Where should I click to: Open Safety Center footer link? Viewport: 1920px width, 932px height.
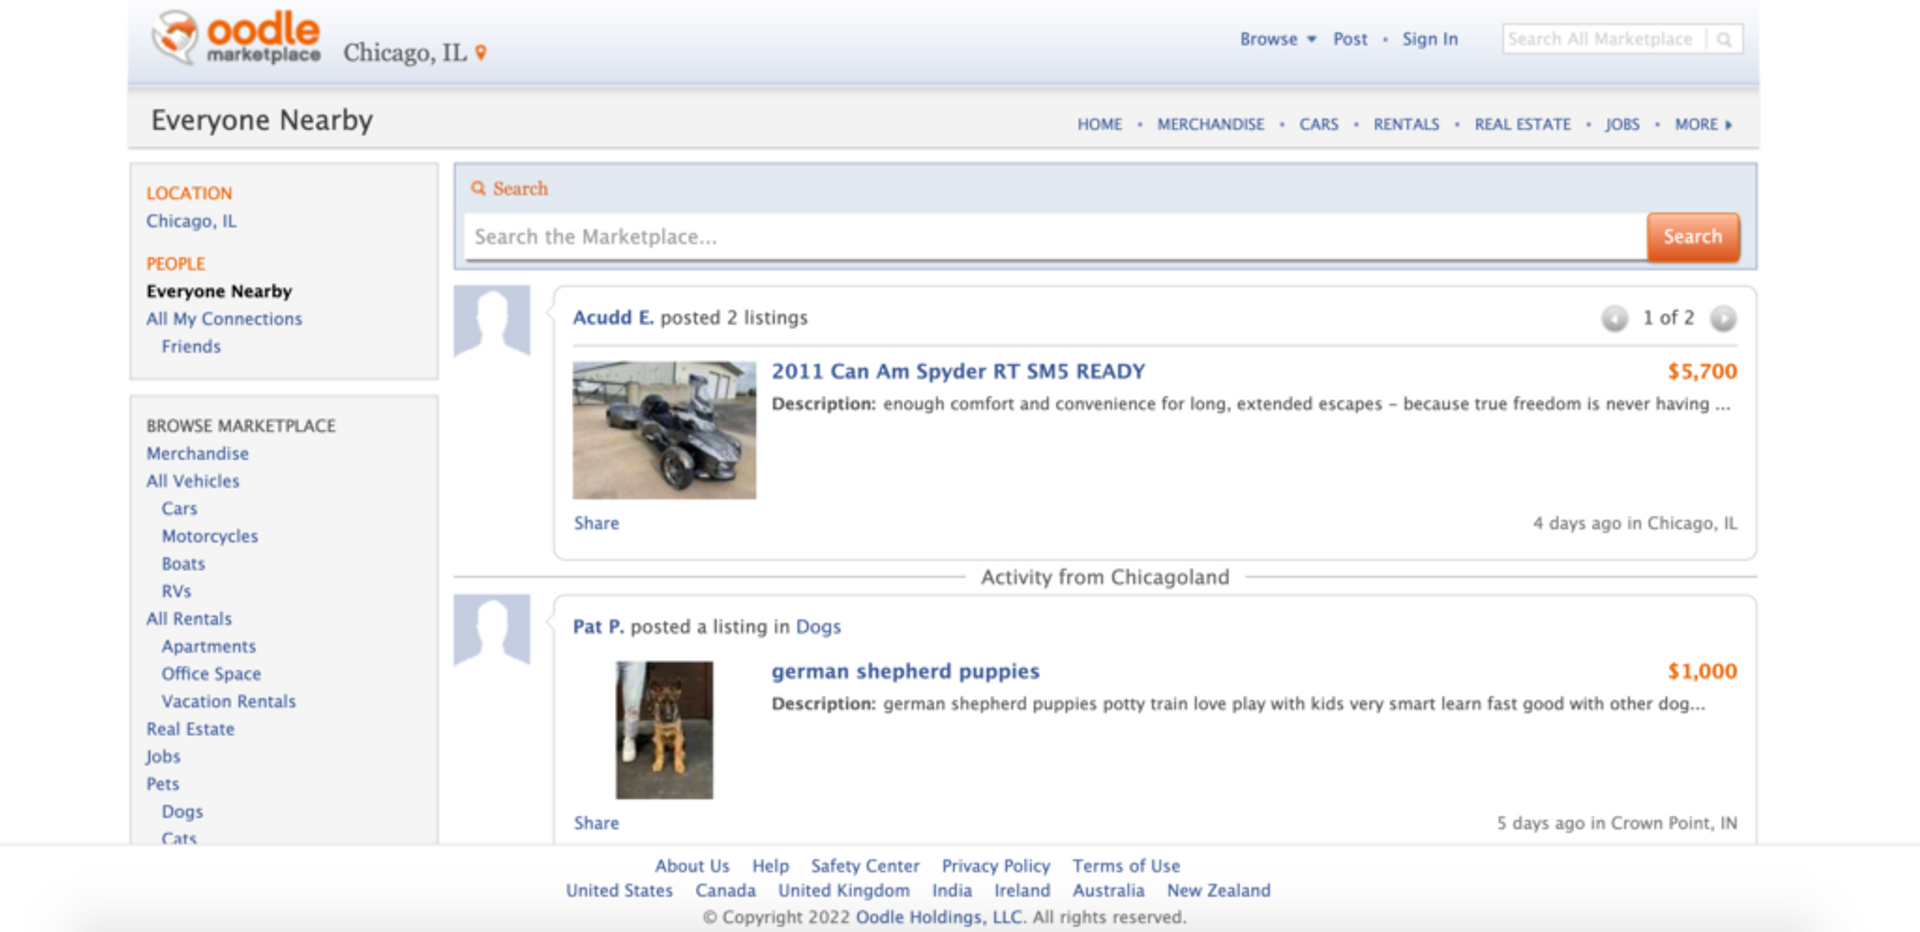point(864,866)
